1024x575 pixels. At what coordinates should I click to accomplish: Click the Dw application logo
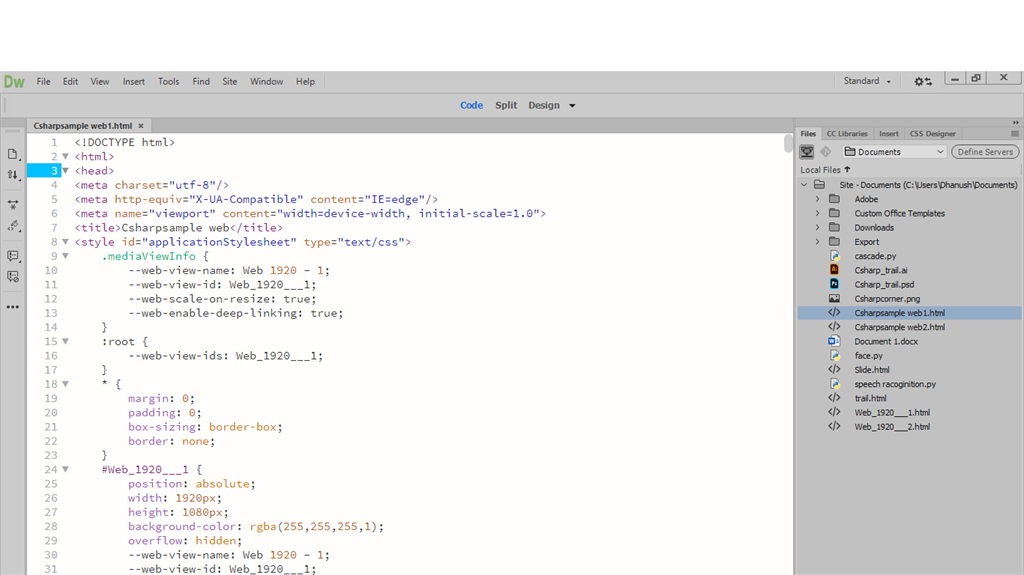(x=14, y=82)
